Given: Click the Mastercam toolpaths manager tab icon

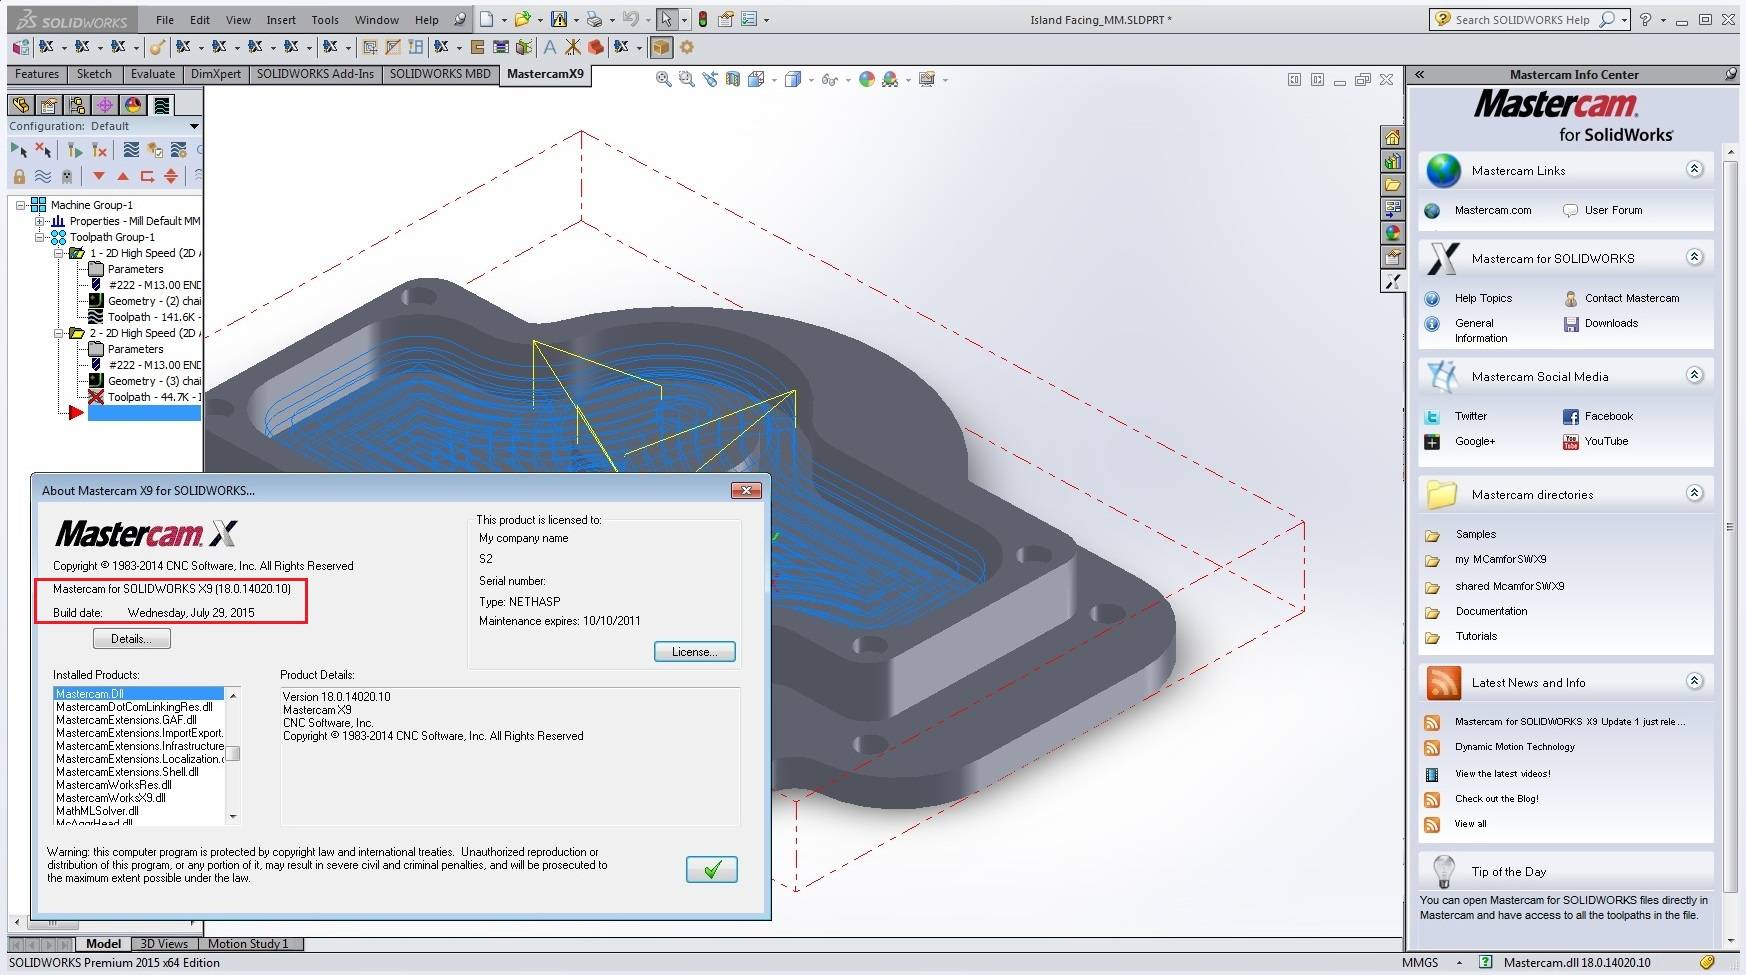Looking at the screenshot, I should 161,105.
